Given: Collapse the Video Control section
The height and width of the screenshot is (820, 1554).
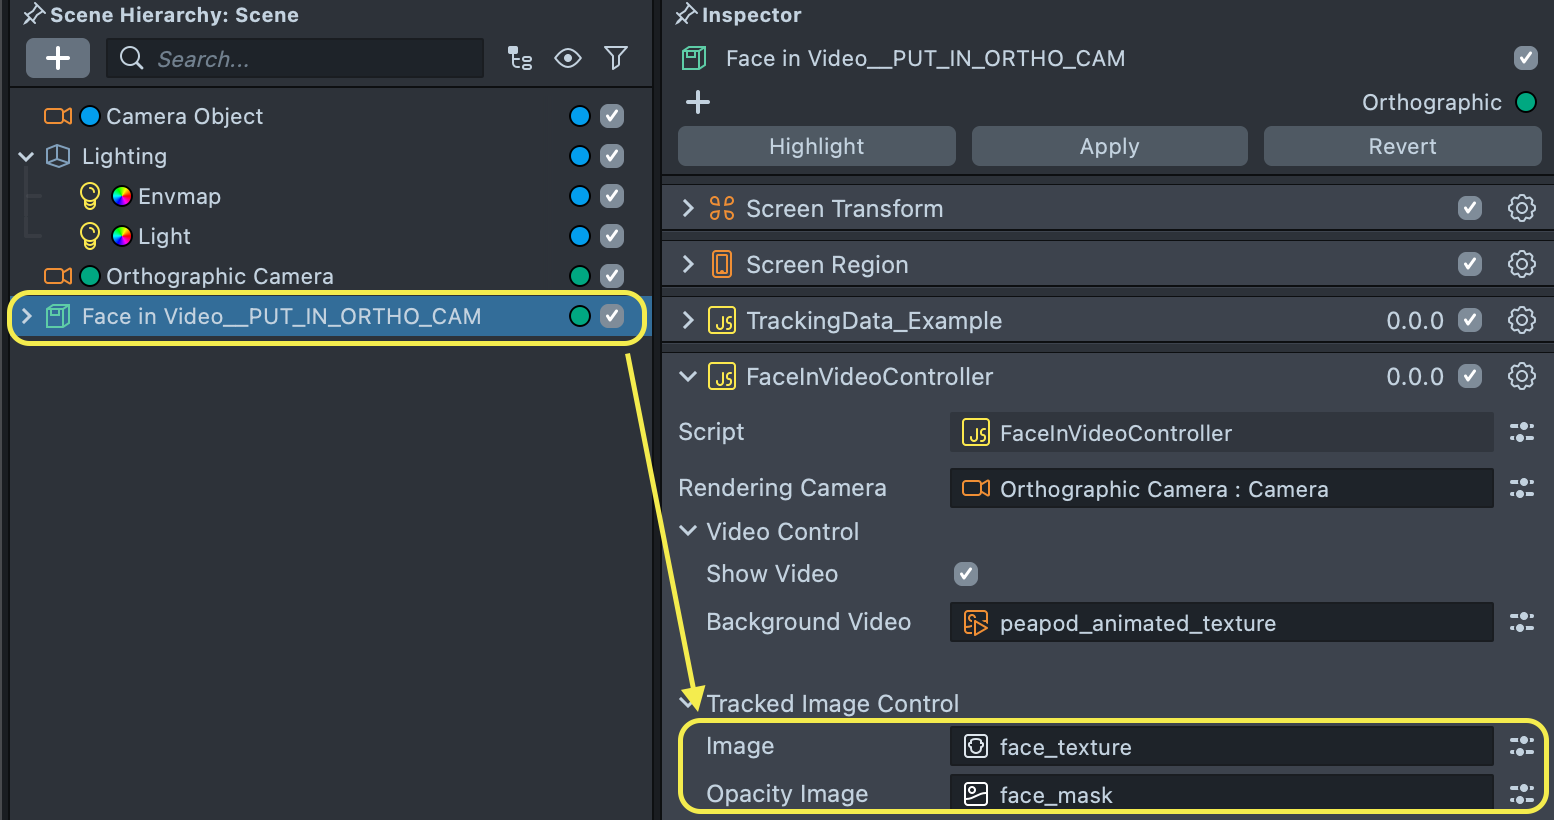Looking at the screenshot, I should click(x=688, y=531).
